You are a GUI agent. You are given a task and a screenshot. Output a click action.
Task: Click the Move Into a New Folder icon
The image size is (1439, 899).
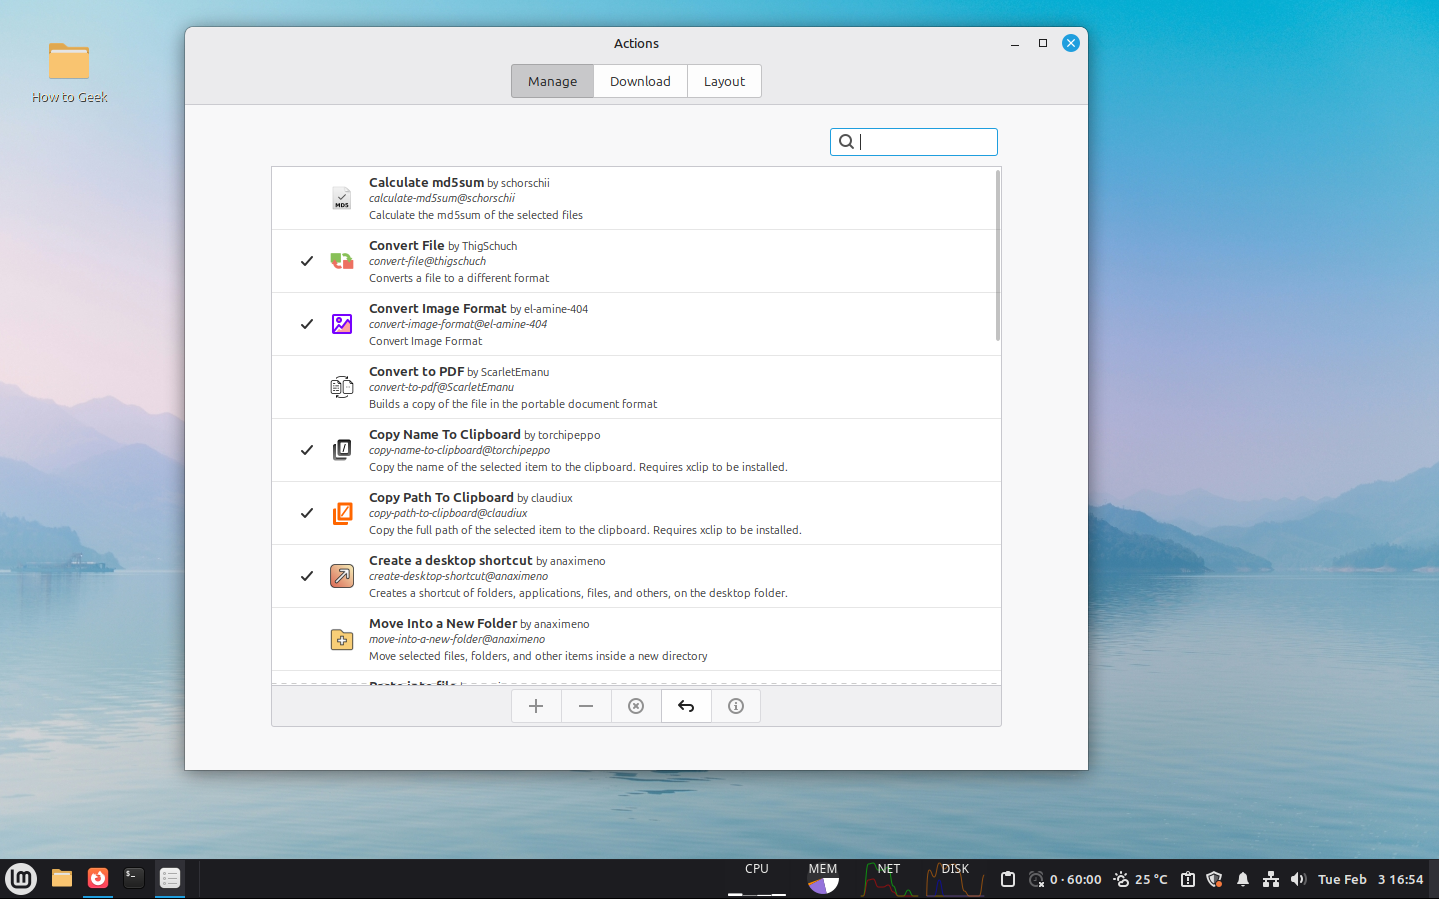tap(342, 639)
